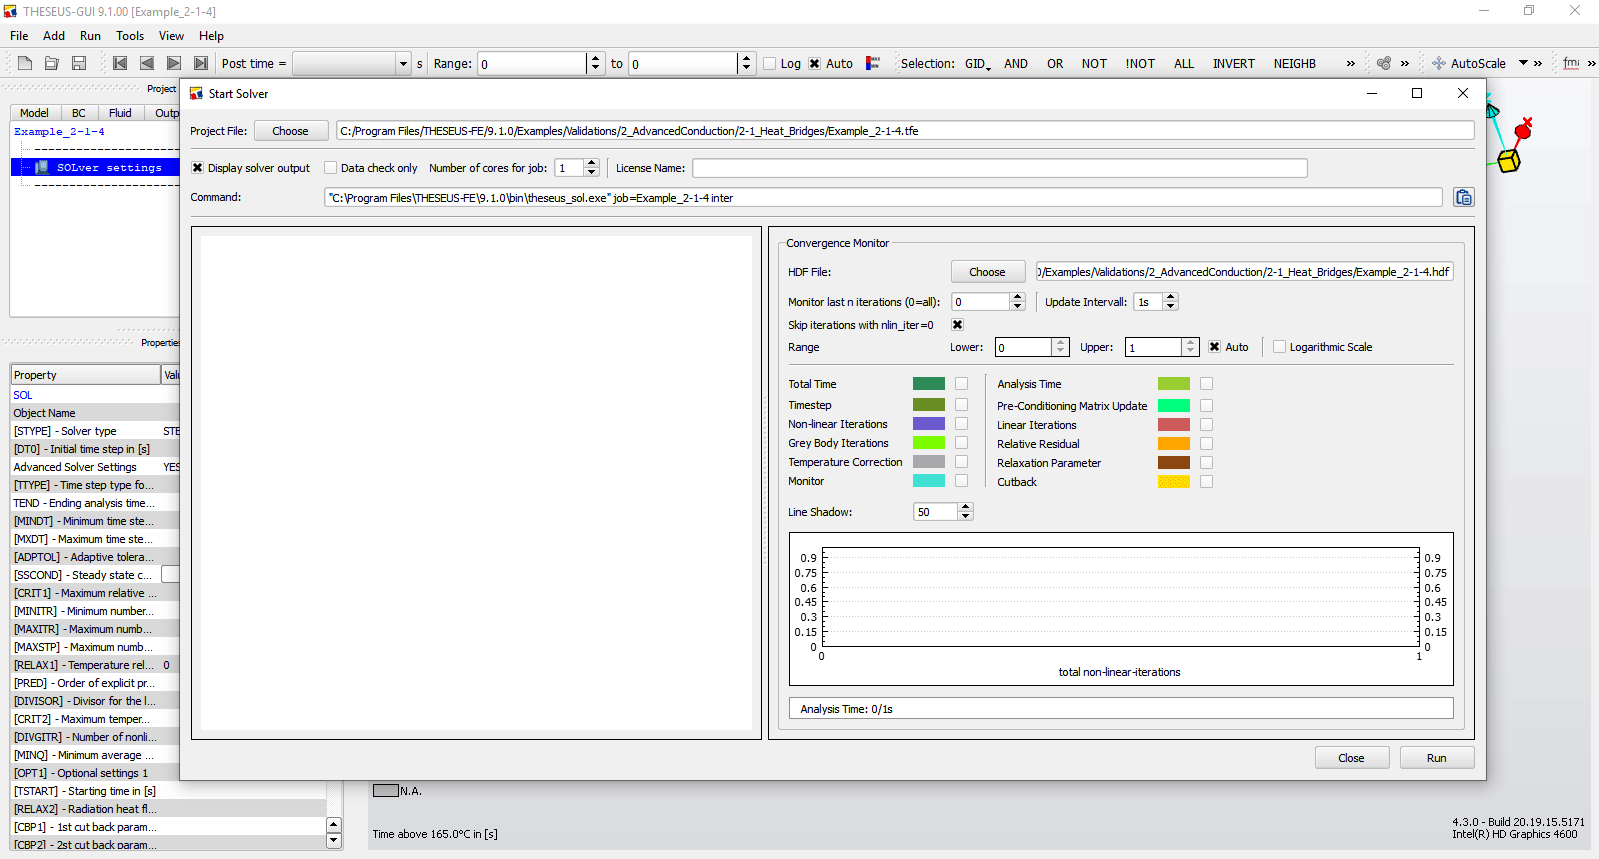The image size is (1599, 859).
Task: Enable Data check only option
Action: click(331, 168)
